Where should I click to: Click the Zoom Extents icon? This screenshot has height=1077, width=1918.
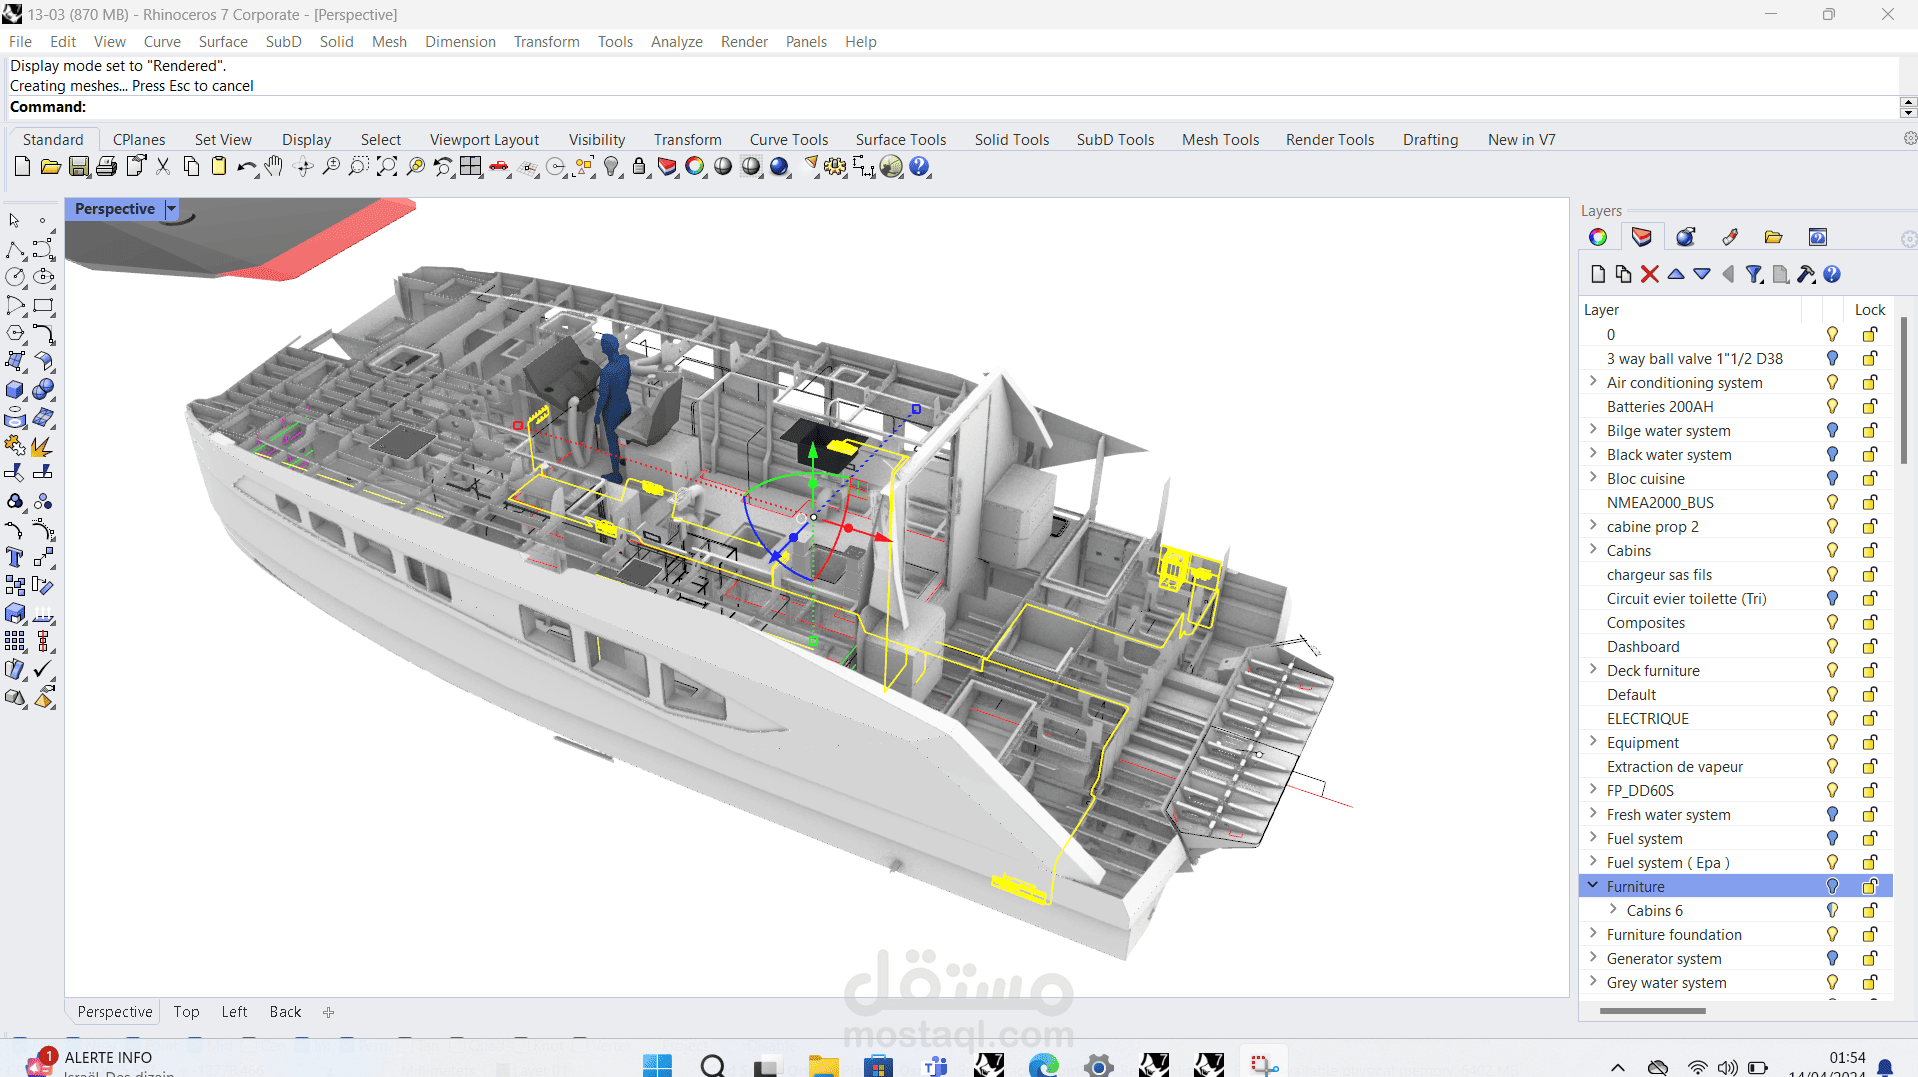[387, 167]
